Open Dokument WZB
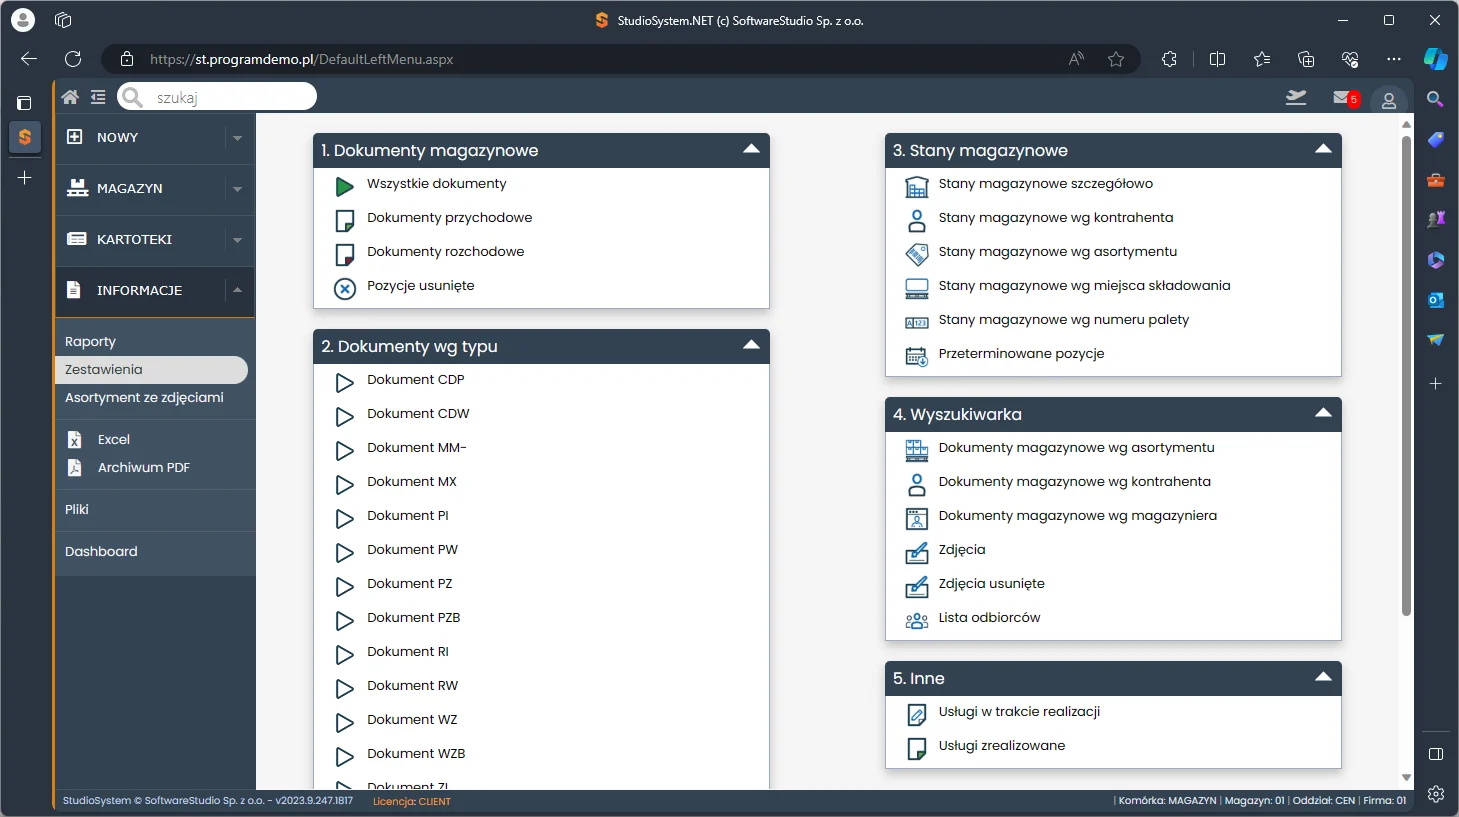The width and height of the screenshot is (1459, 817). click(416, 754)
